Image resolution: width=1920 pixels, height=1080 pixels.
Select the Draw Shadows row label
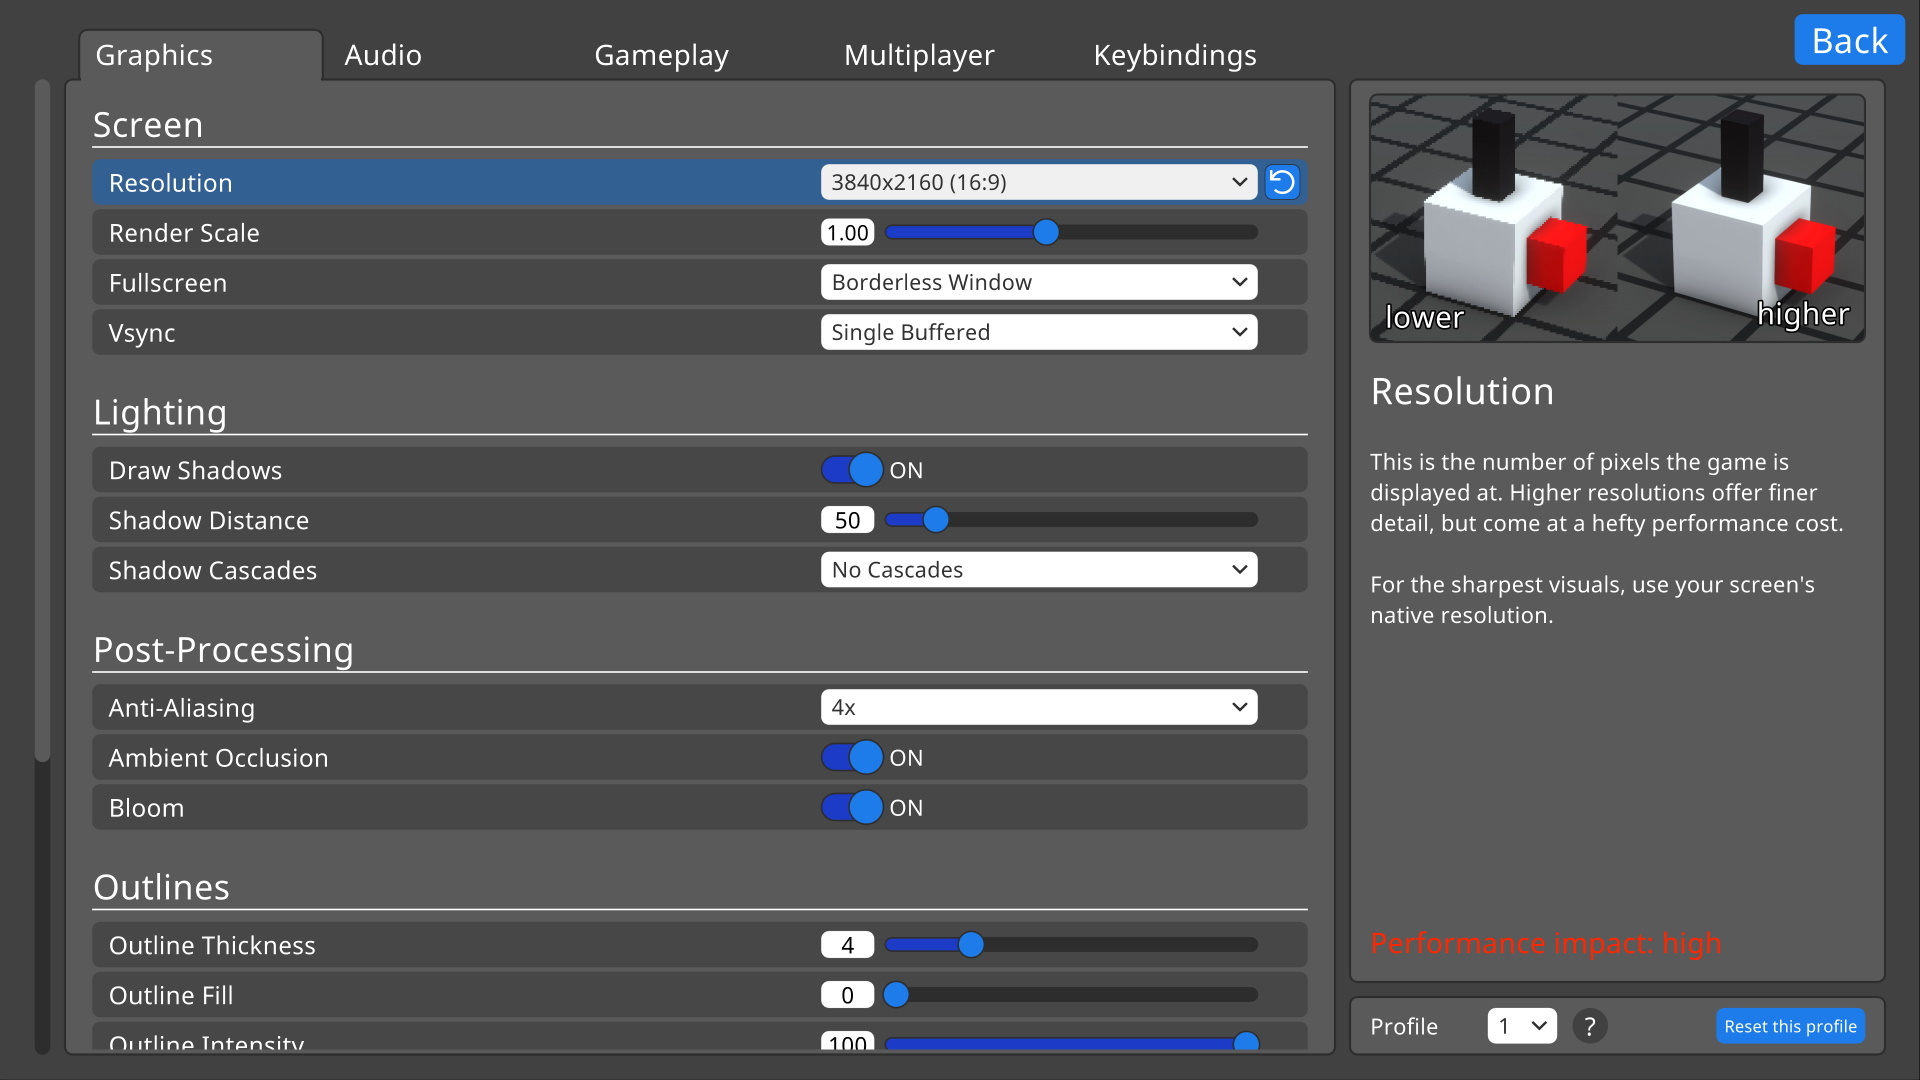click(x=195, y=471)
